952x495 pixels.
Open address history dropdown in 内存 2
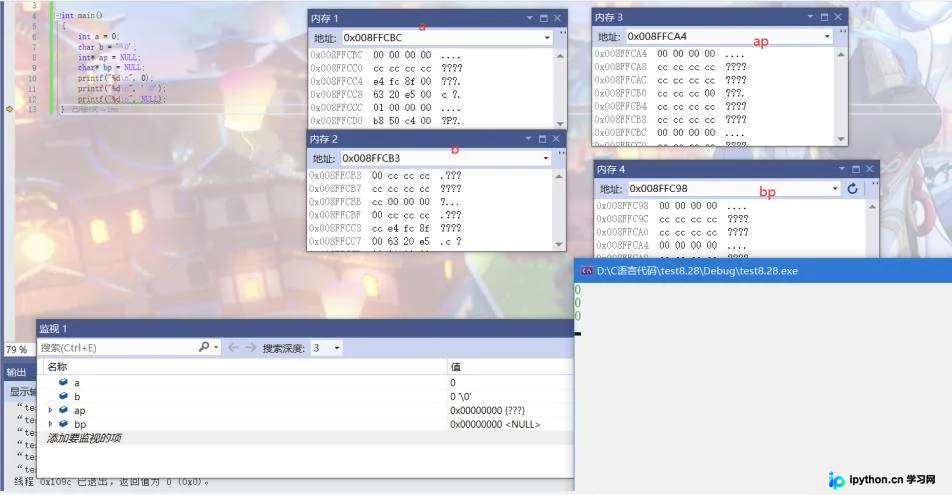[546, 158]
